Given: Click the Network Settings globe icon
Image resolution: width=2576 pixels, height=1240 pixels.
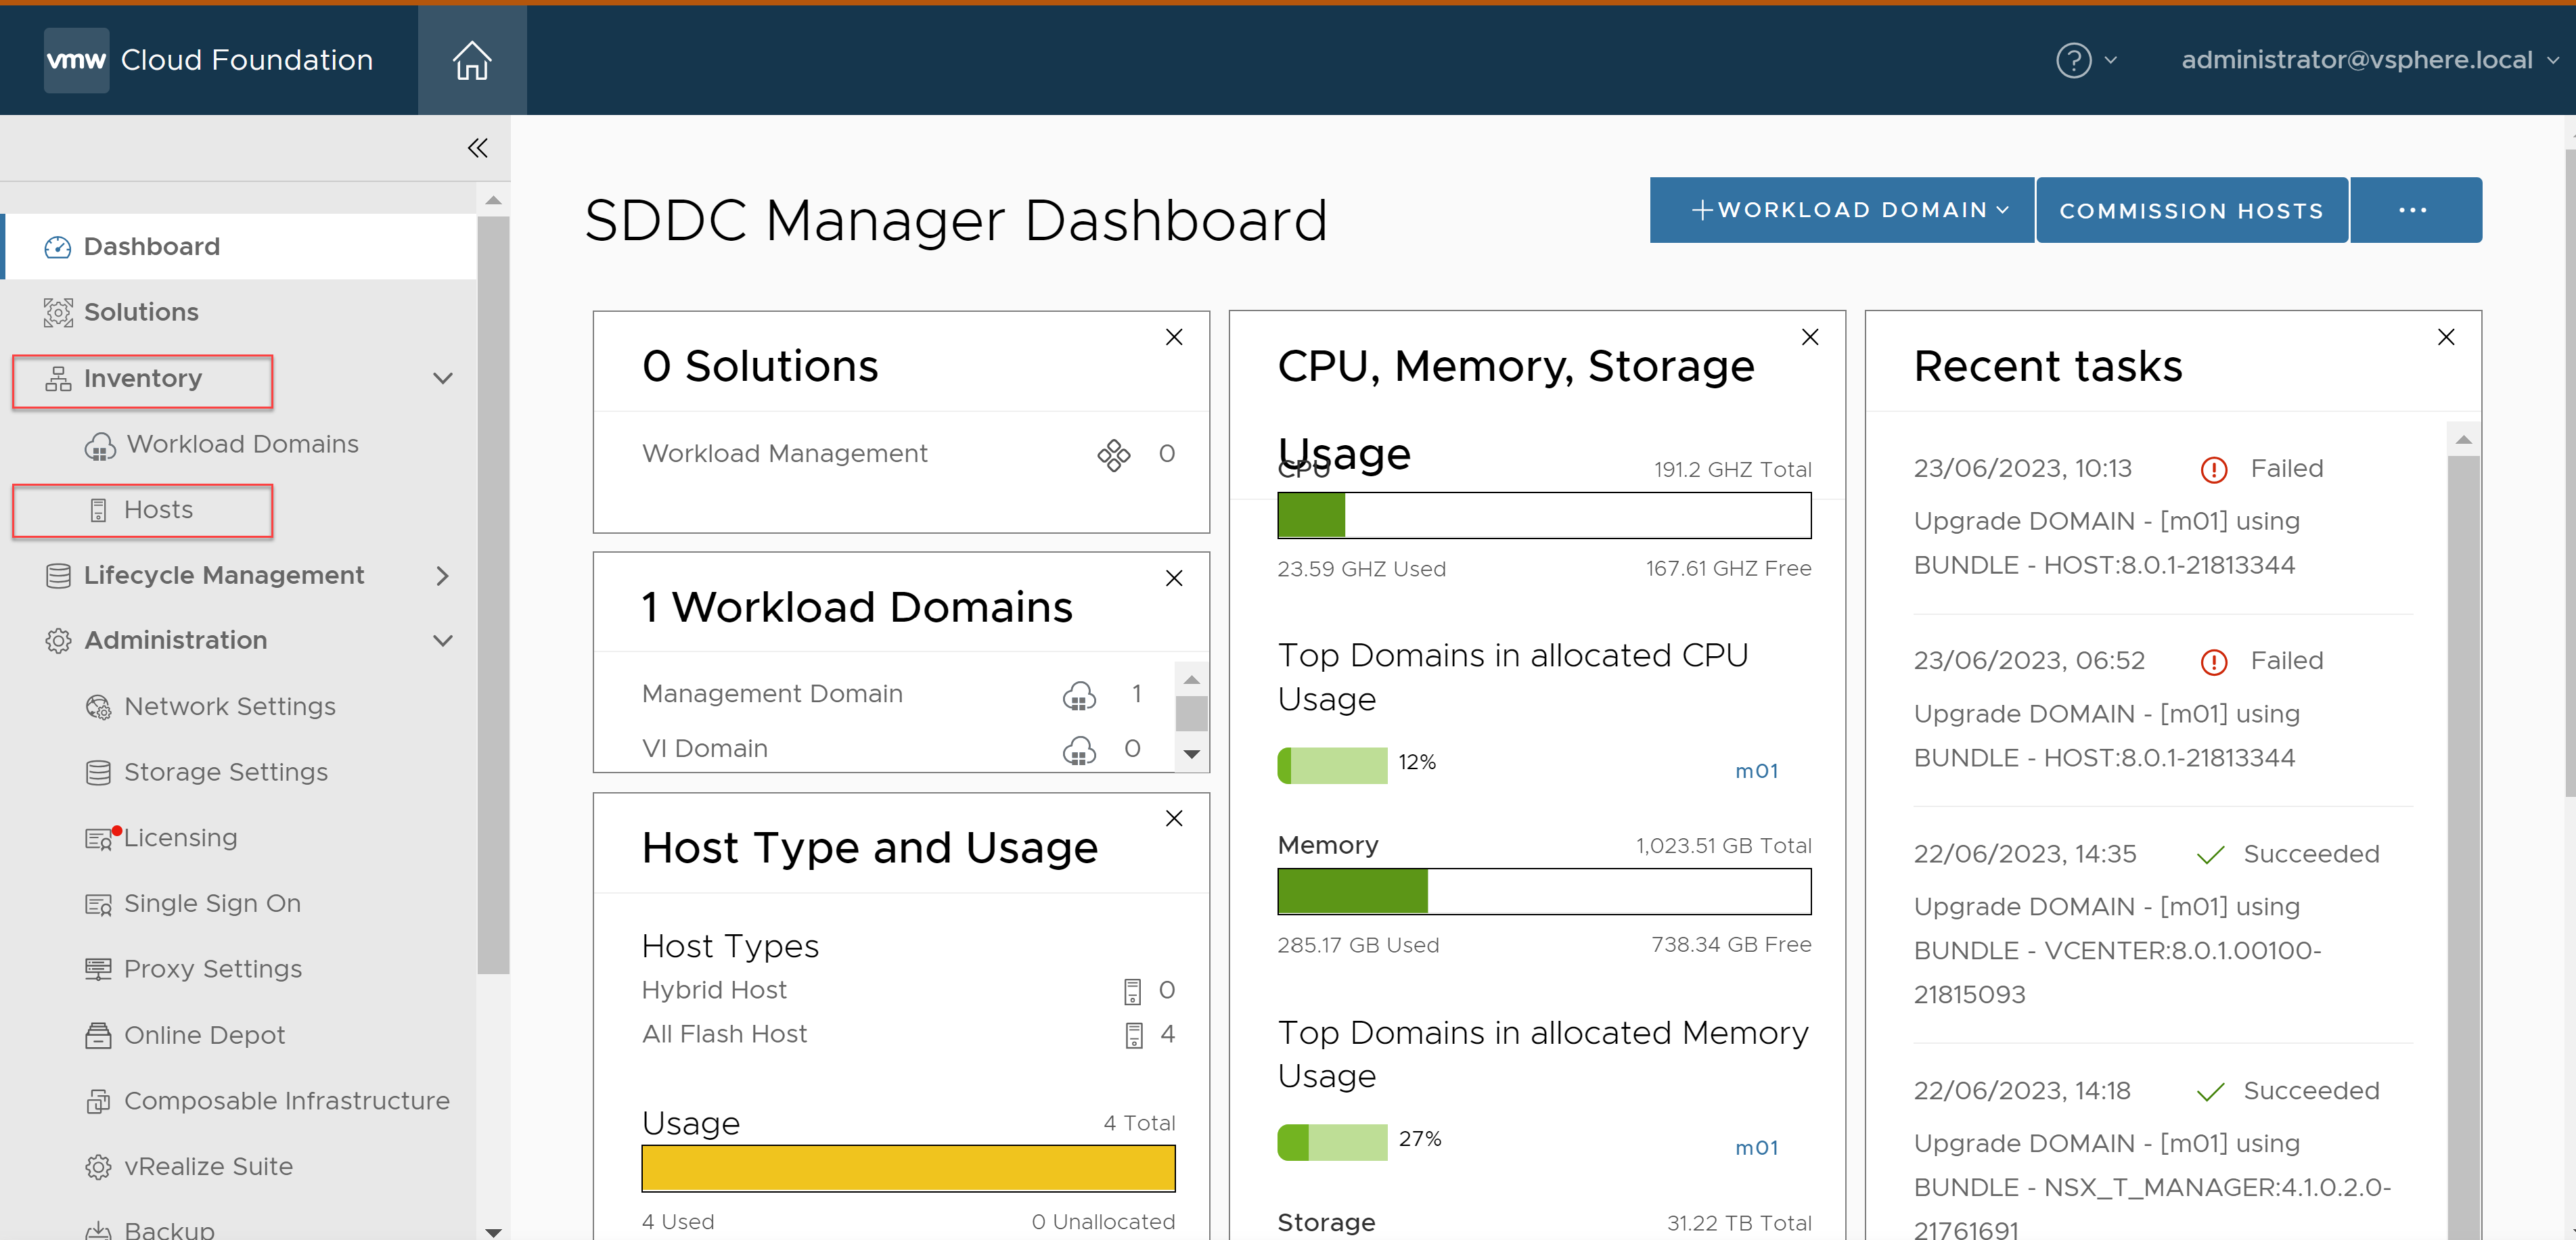Looking at the screenshot, I should (x=98, y=707).
